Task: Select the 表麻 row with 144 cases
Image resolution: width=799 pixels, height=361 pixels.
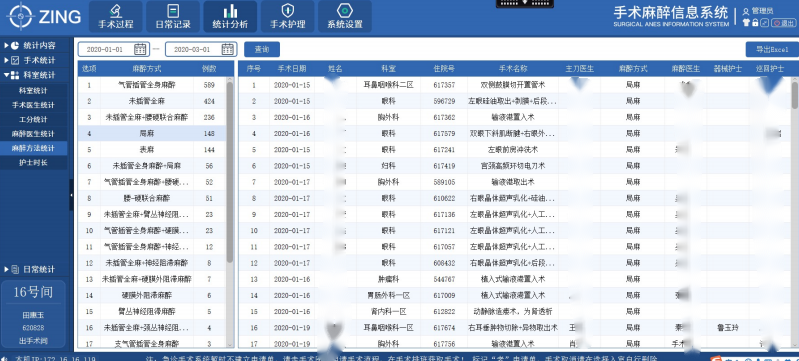Action: click(152, 150)
